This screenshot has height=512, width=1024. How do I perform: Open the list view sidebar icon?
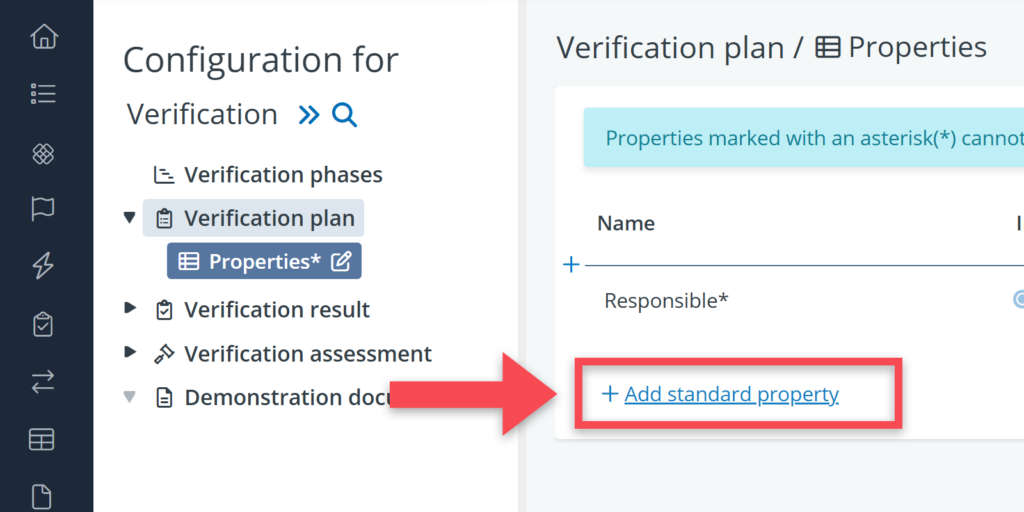(43, 94)
